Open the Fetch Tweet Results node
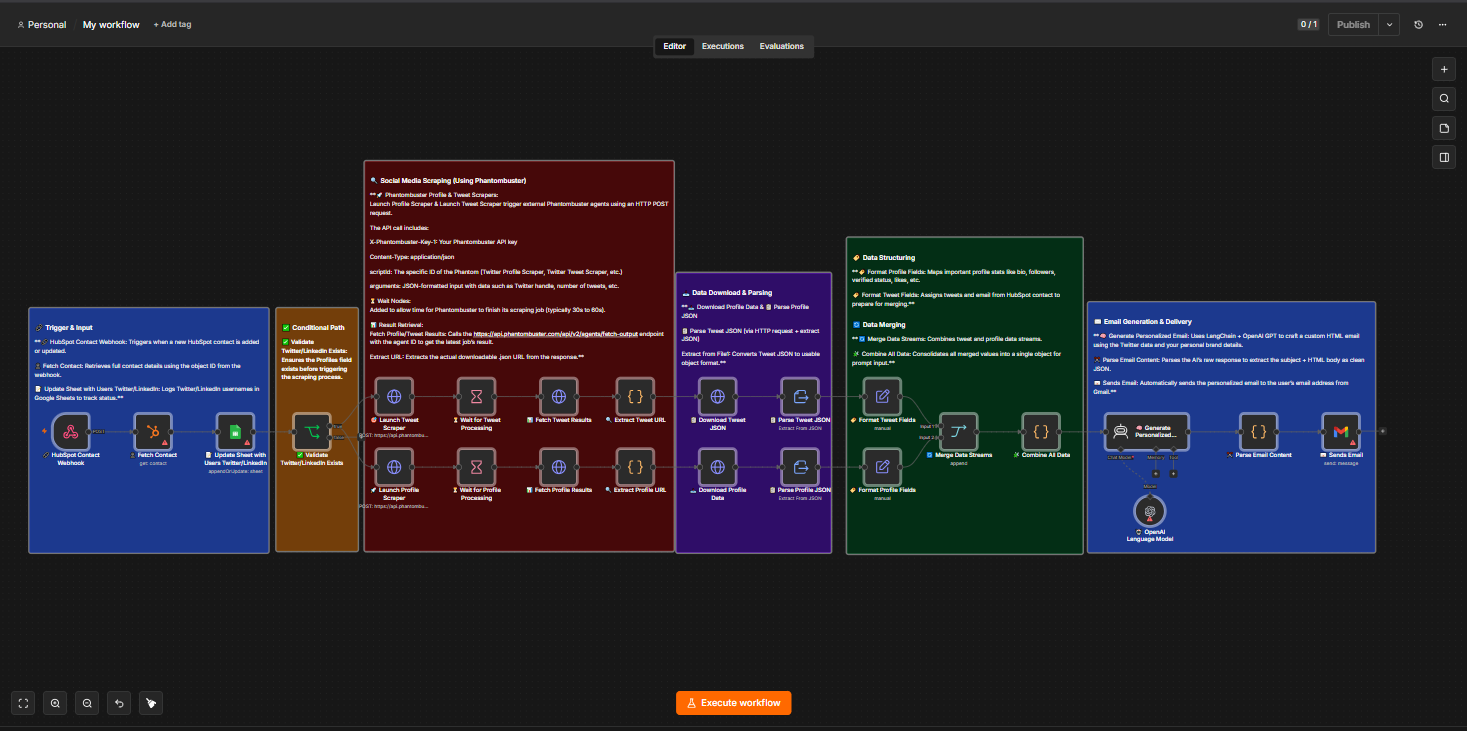1467x731 pixels. [x=559, y=397]
